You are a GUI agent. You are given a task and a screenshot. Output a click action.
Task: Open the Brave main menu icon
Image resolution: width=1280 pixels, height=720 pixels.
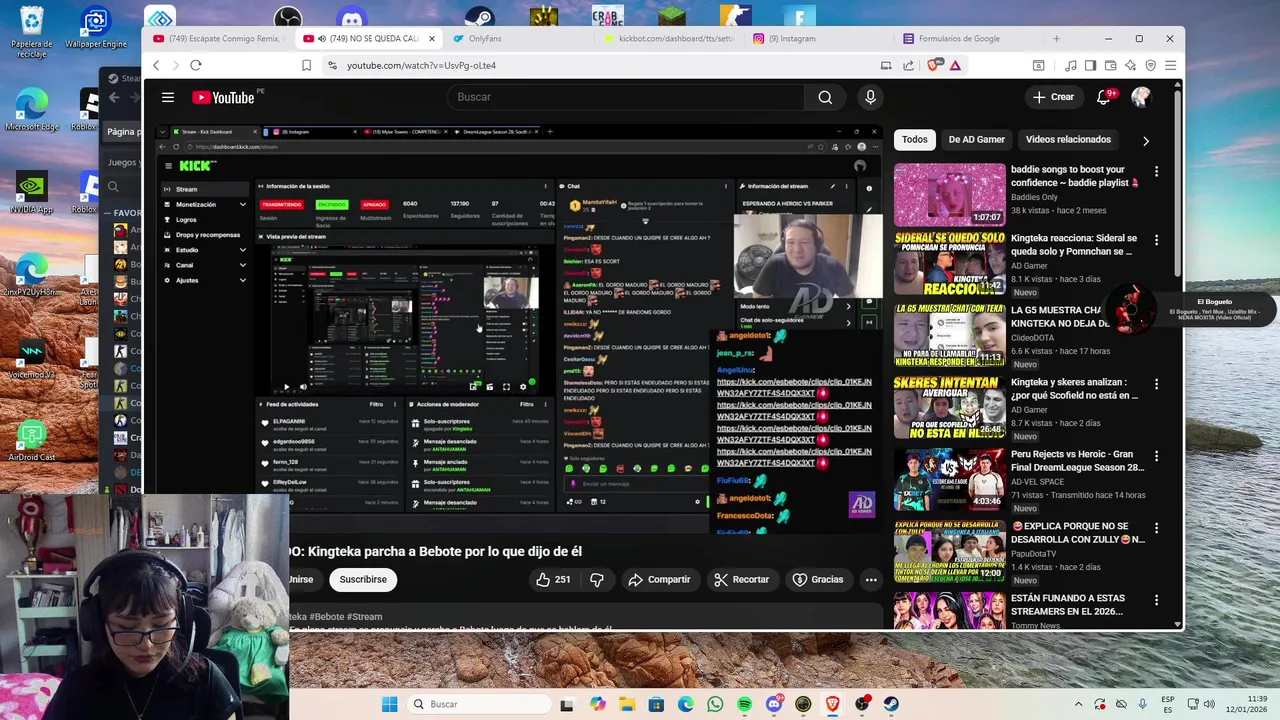pos(1170,65)
